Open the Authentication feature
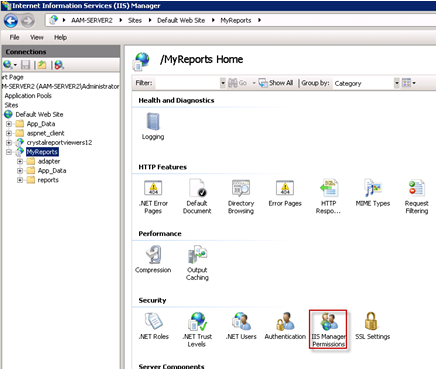This screenshot has width=436, height=369. click(x=285, y=326)
